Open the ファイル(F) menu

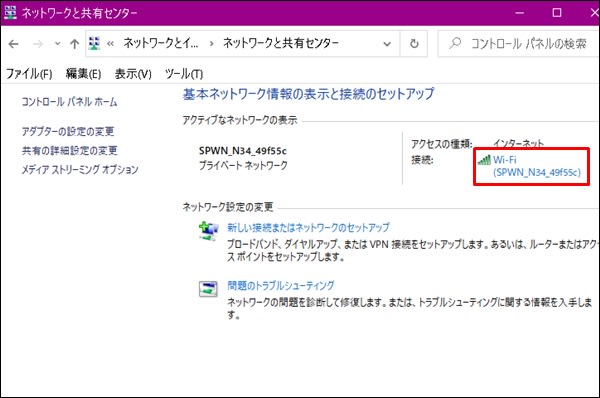(x=29, y=73)
